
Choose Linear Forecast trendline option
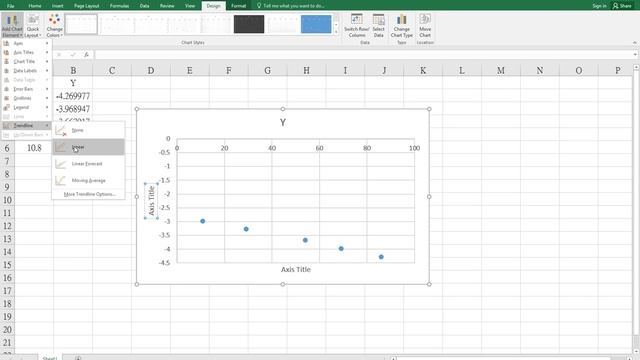[x=88, y=164]
